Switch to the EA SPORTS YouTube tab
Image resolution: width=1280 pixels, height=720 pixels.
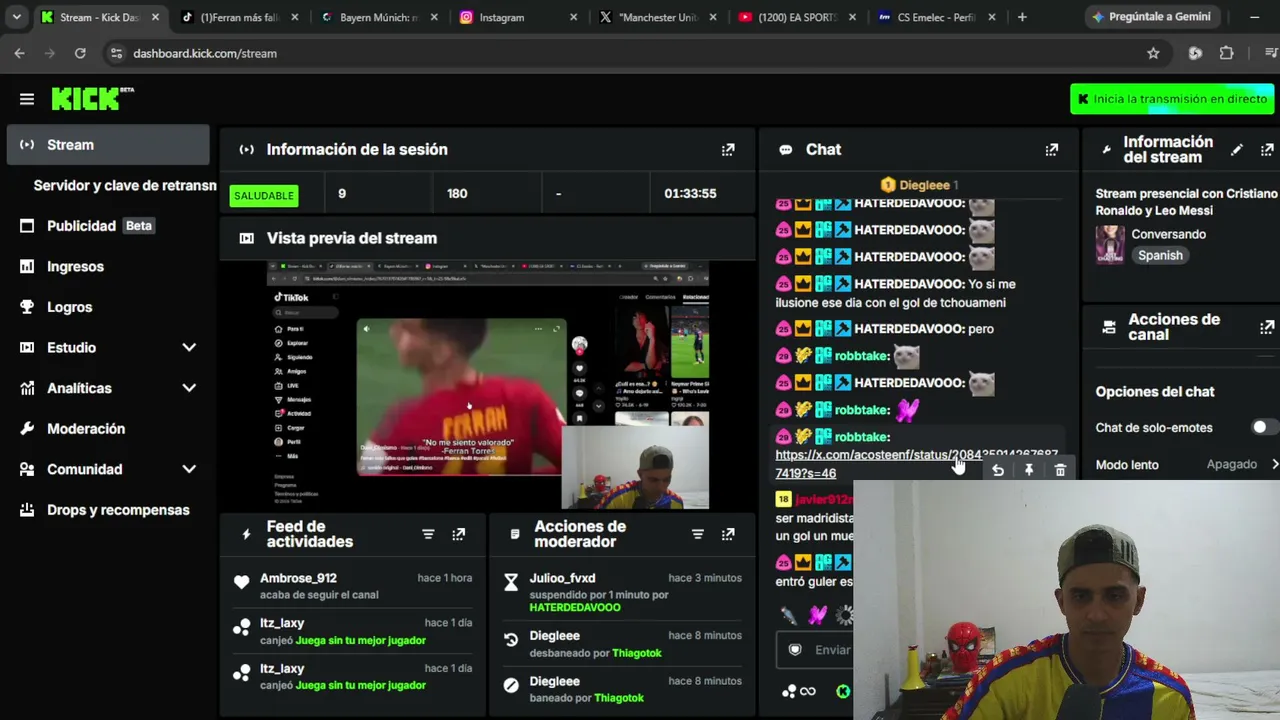795,17
